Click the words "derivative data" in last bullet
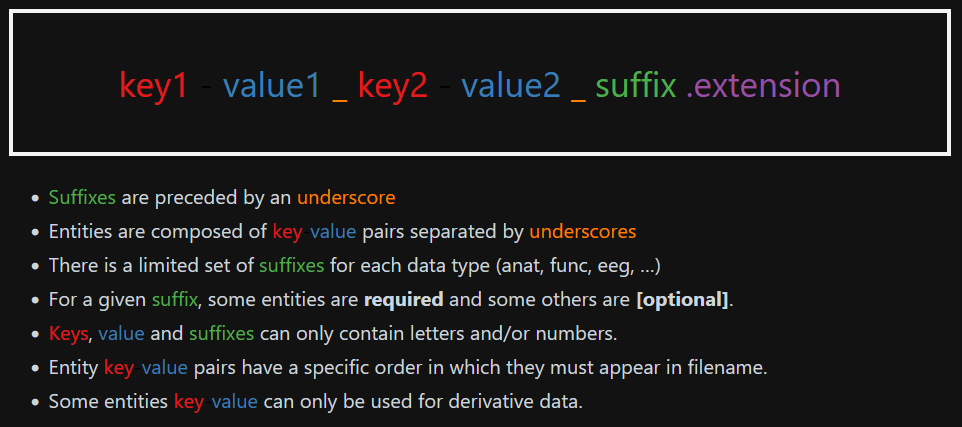The image size is (962, 427). pos(520,402)
